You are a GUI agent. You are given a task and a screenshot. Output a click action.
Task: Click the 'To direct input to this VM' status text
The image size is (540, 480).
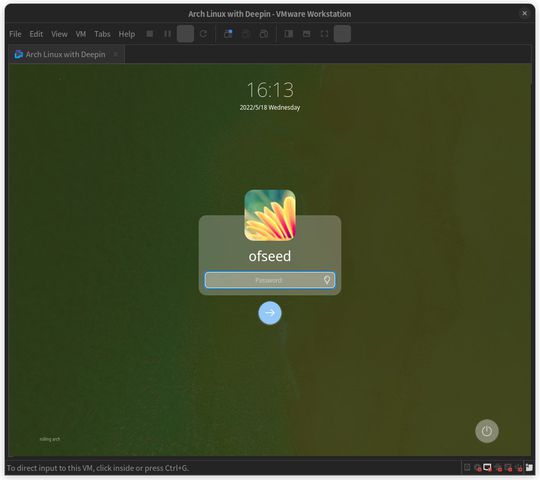click(97, 468)
